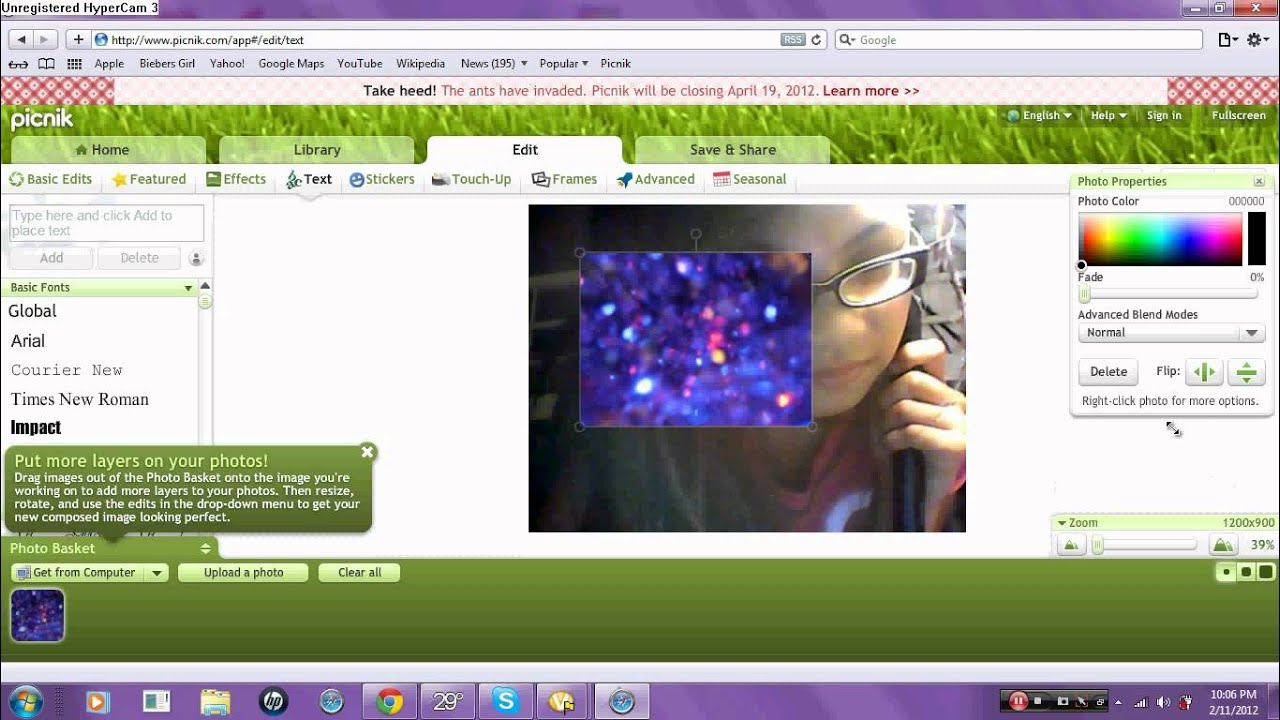
Task: Open the Stickers section
Action: pos(381,179)
